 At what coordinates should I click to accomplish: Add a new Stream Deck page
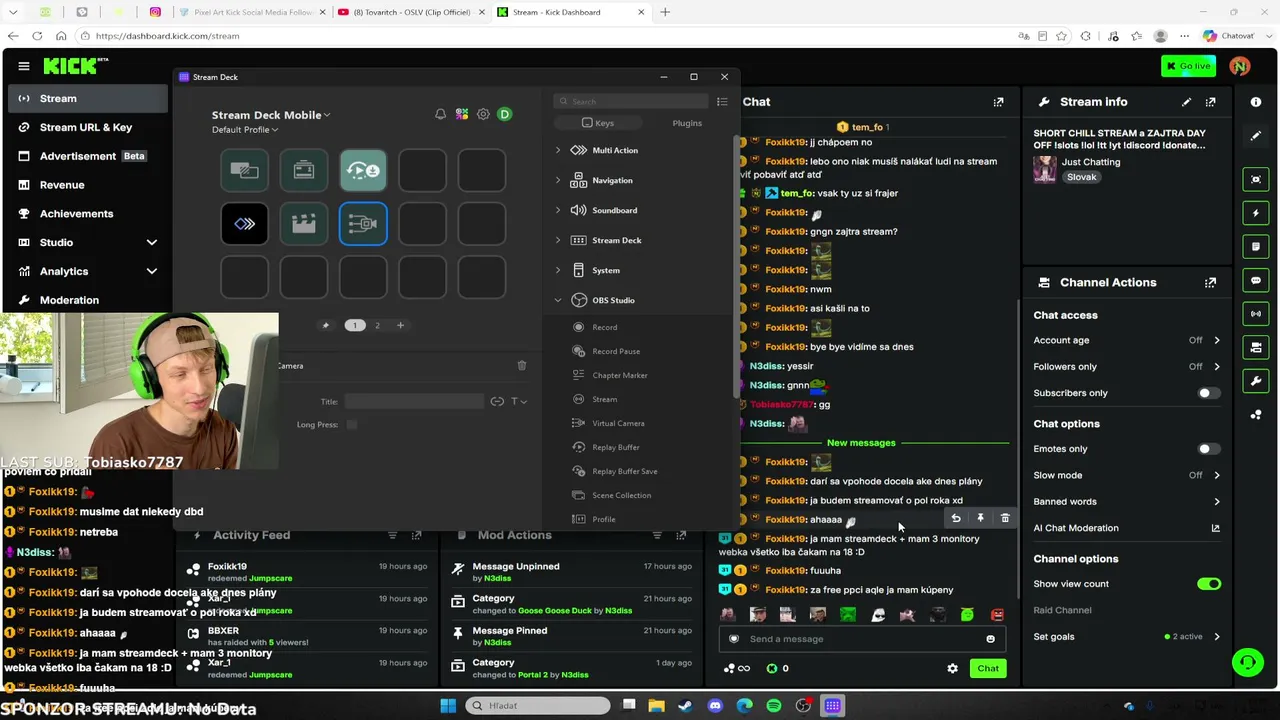coord(400,325)
